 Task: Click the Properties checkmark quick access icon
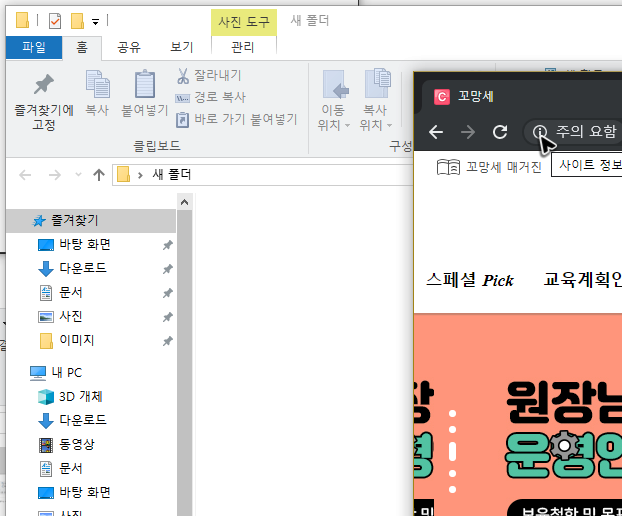[x=55, y=21]
